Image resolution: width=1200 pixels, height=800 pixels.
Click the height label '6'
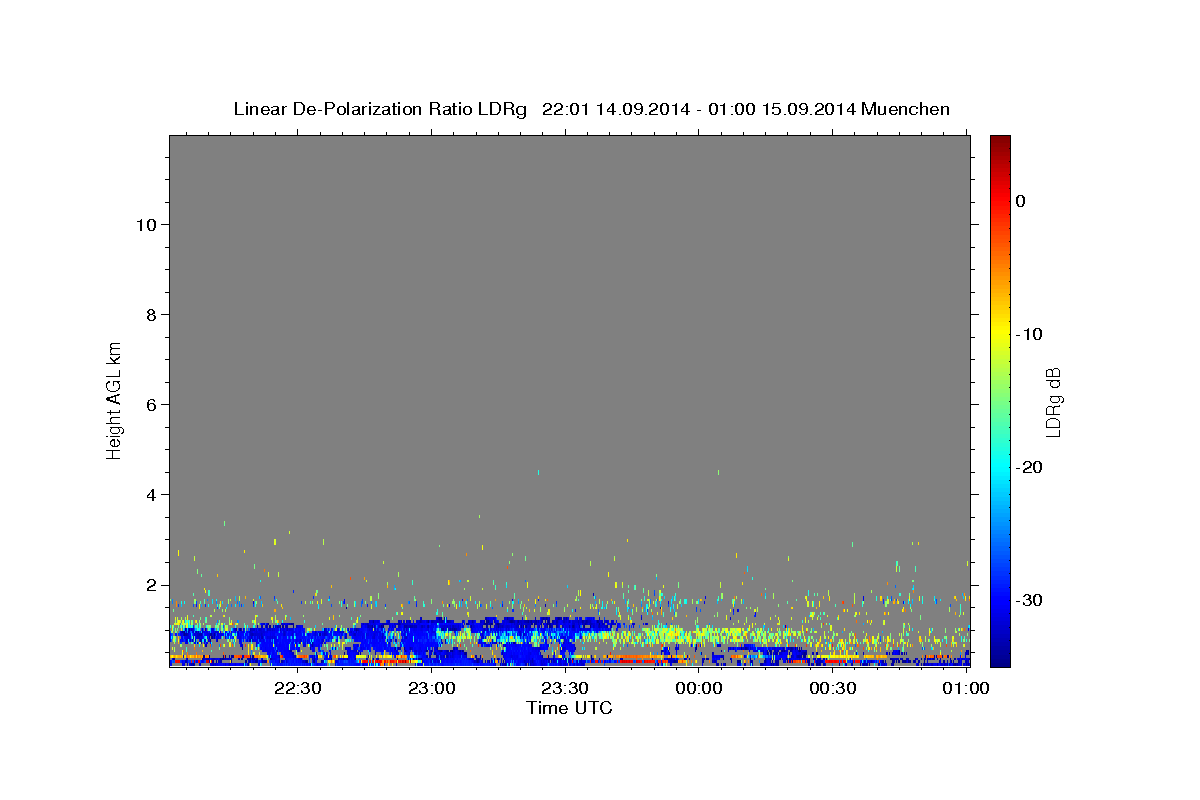(x=149, y=405)
